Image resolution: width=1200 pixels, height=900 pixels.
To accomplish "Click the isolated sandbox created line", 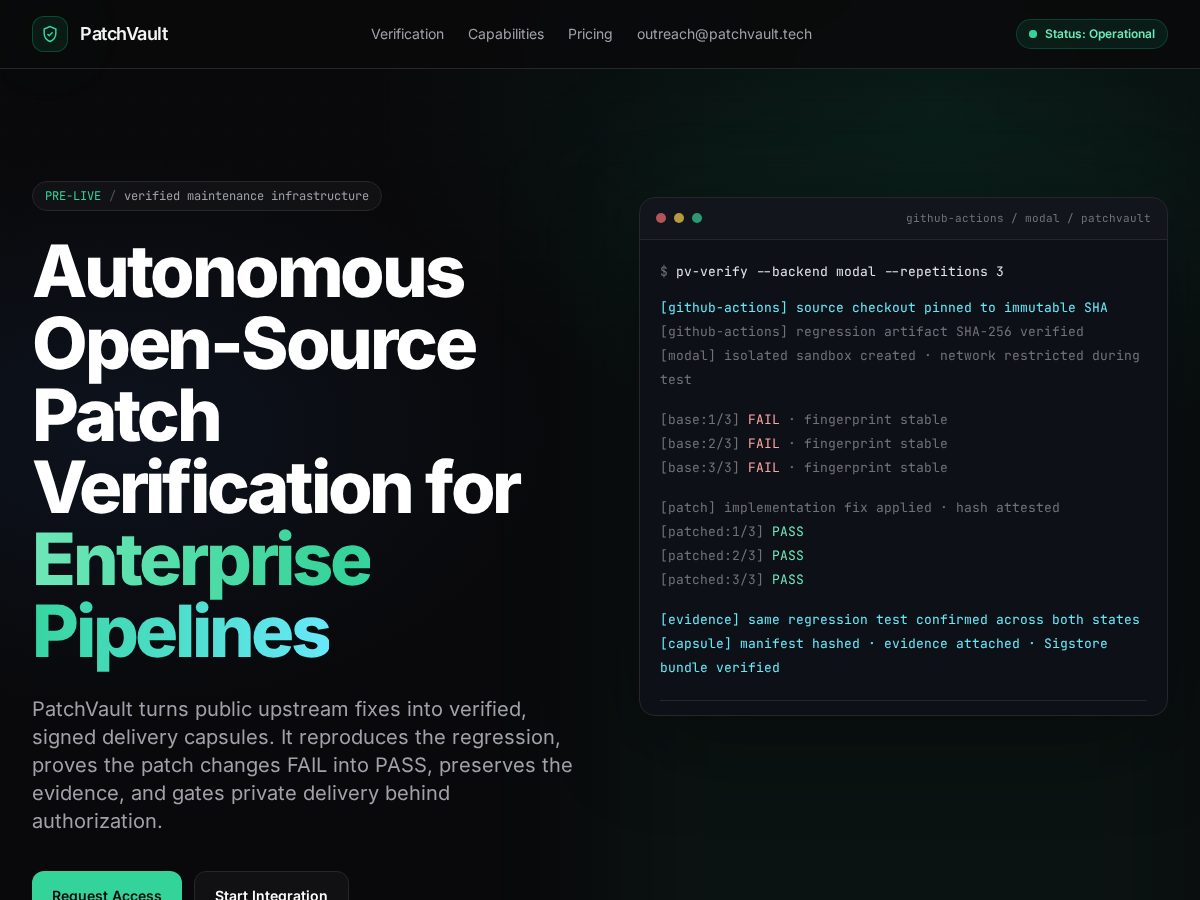I will click(900, 368).
